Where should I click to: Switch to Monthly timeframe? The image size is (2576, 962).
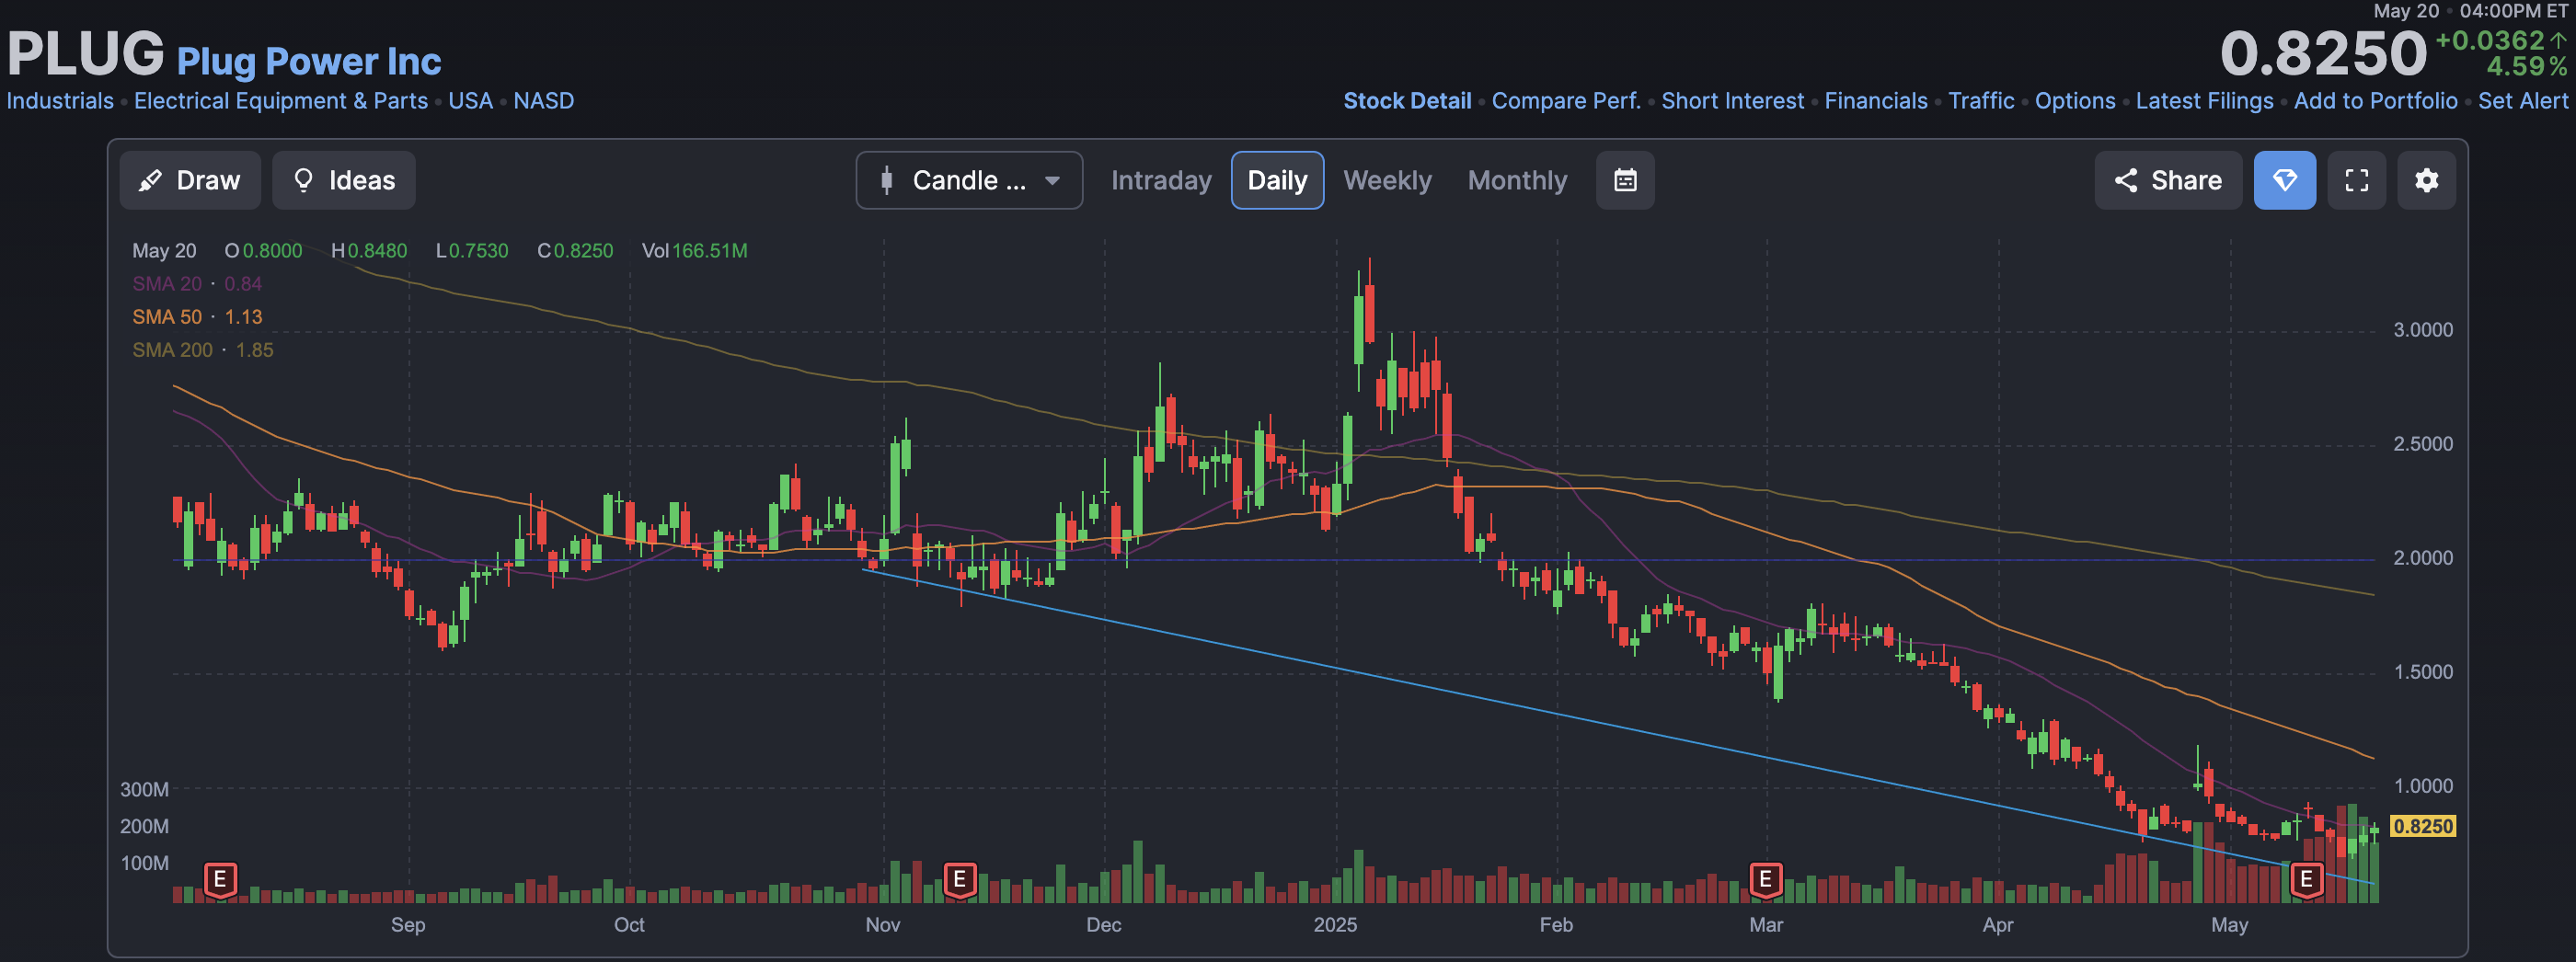(1517, 180)
